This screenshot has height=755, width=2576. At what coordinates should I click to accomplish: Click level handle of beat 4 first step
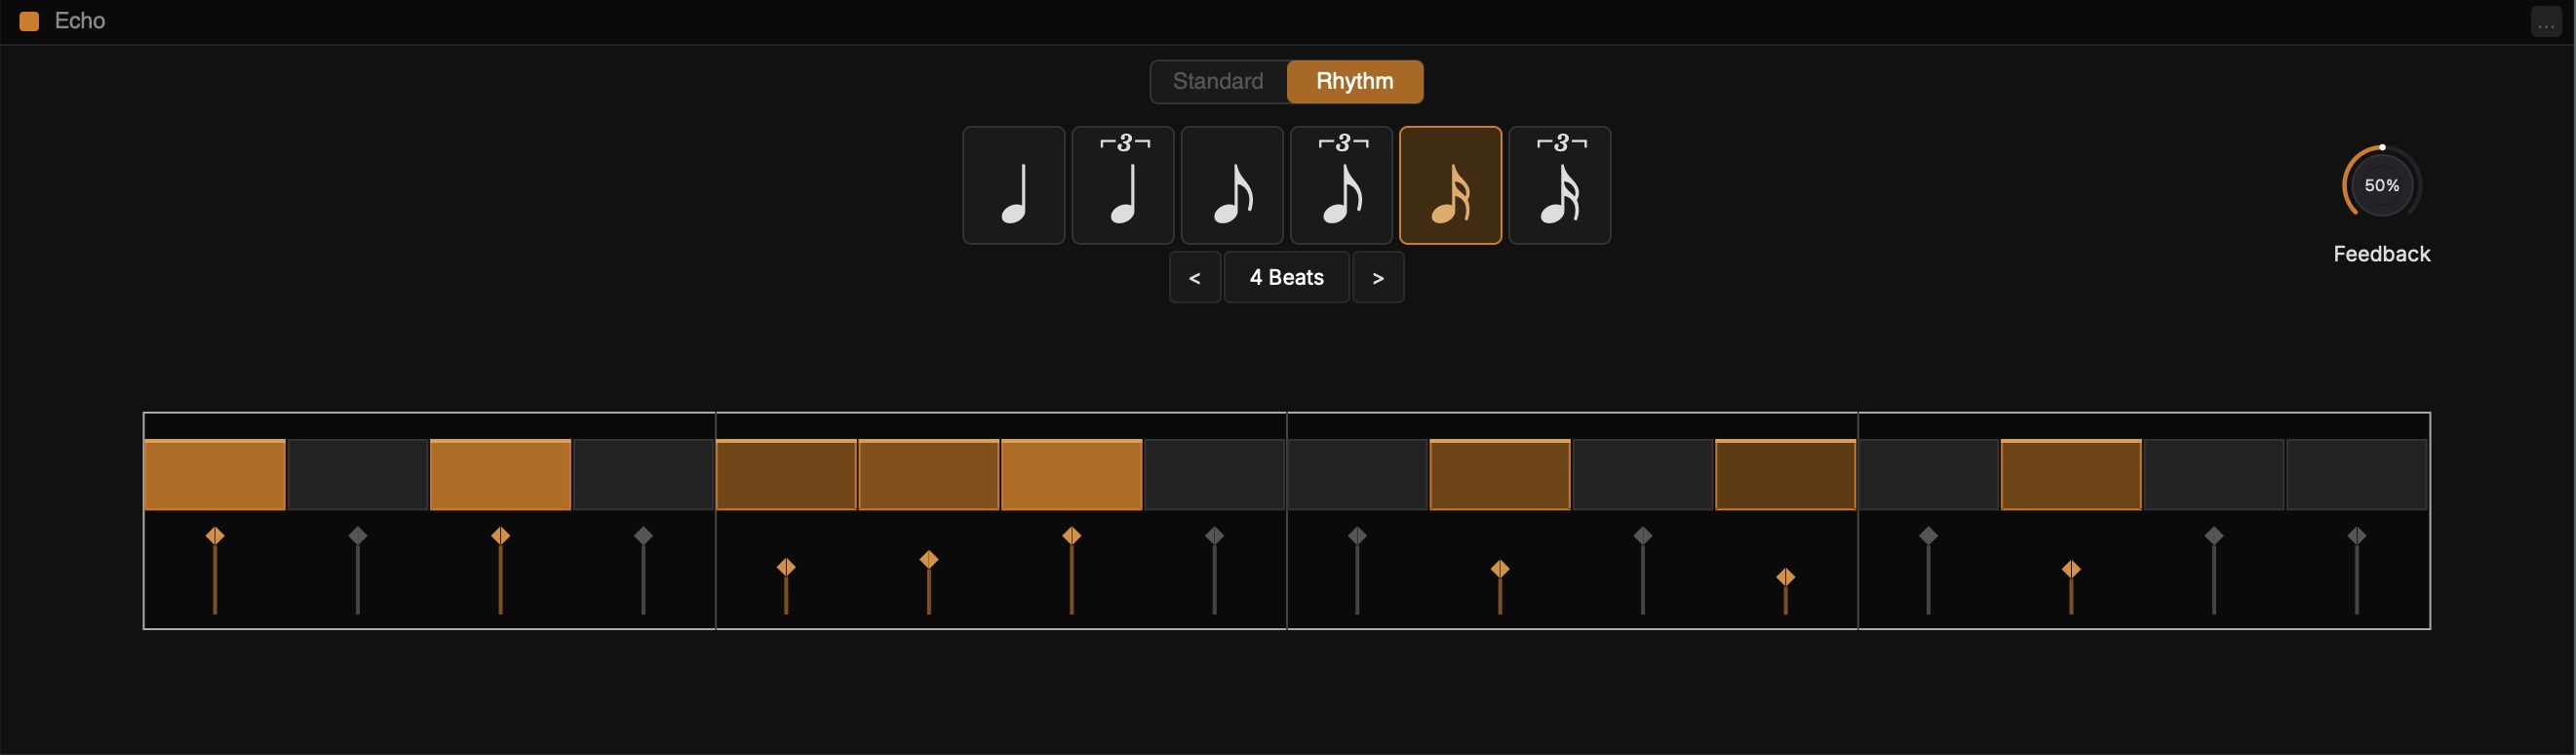click(x=1929, y=536)
